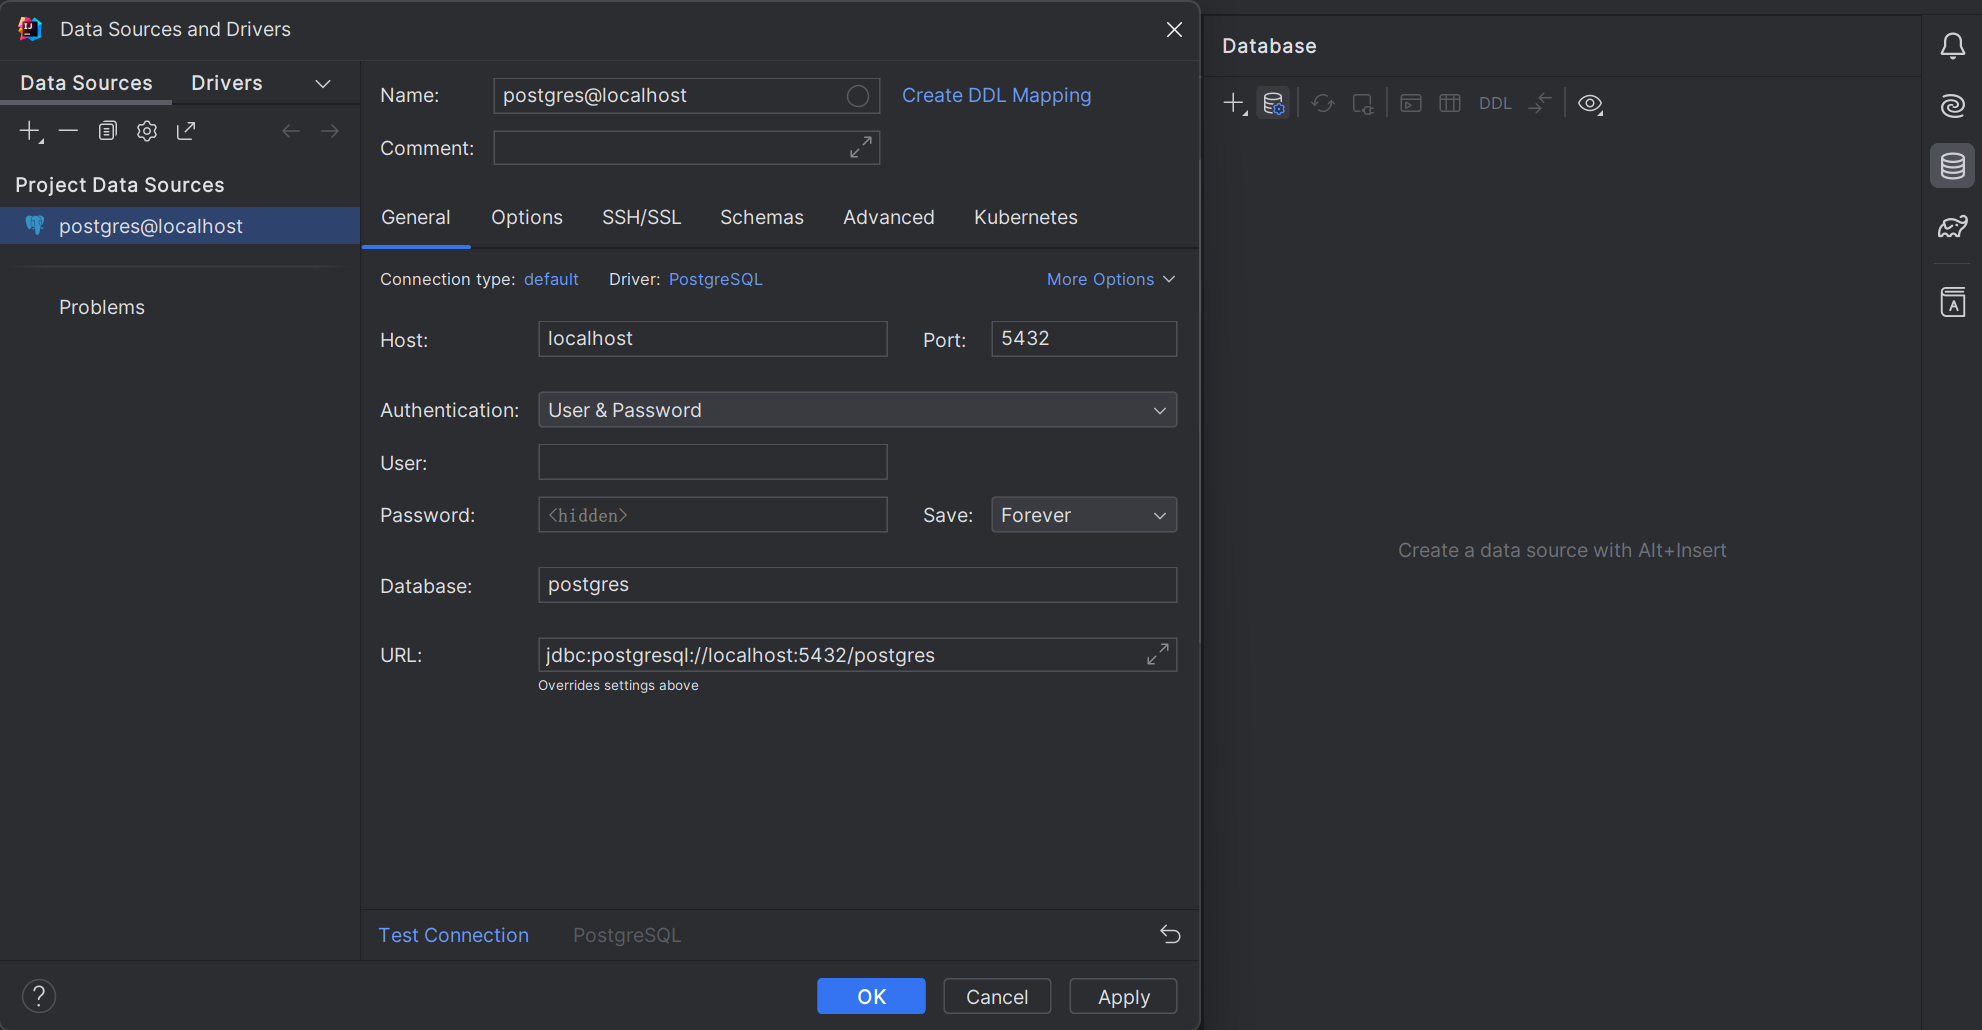Open the bottom icon in right sidebar
This screenshot has width=1982, height=1030.
[x=1953, y=302]
